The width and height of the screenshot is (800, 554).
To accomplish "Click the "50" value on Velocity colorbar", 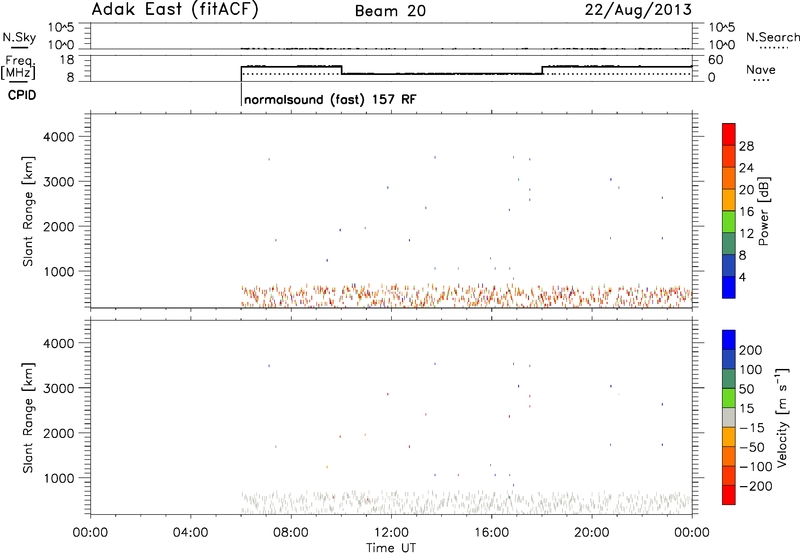I will click(x=746, y=389).
